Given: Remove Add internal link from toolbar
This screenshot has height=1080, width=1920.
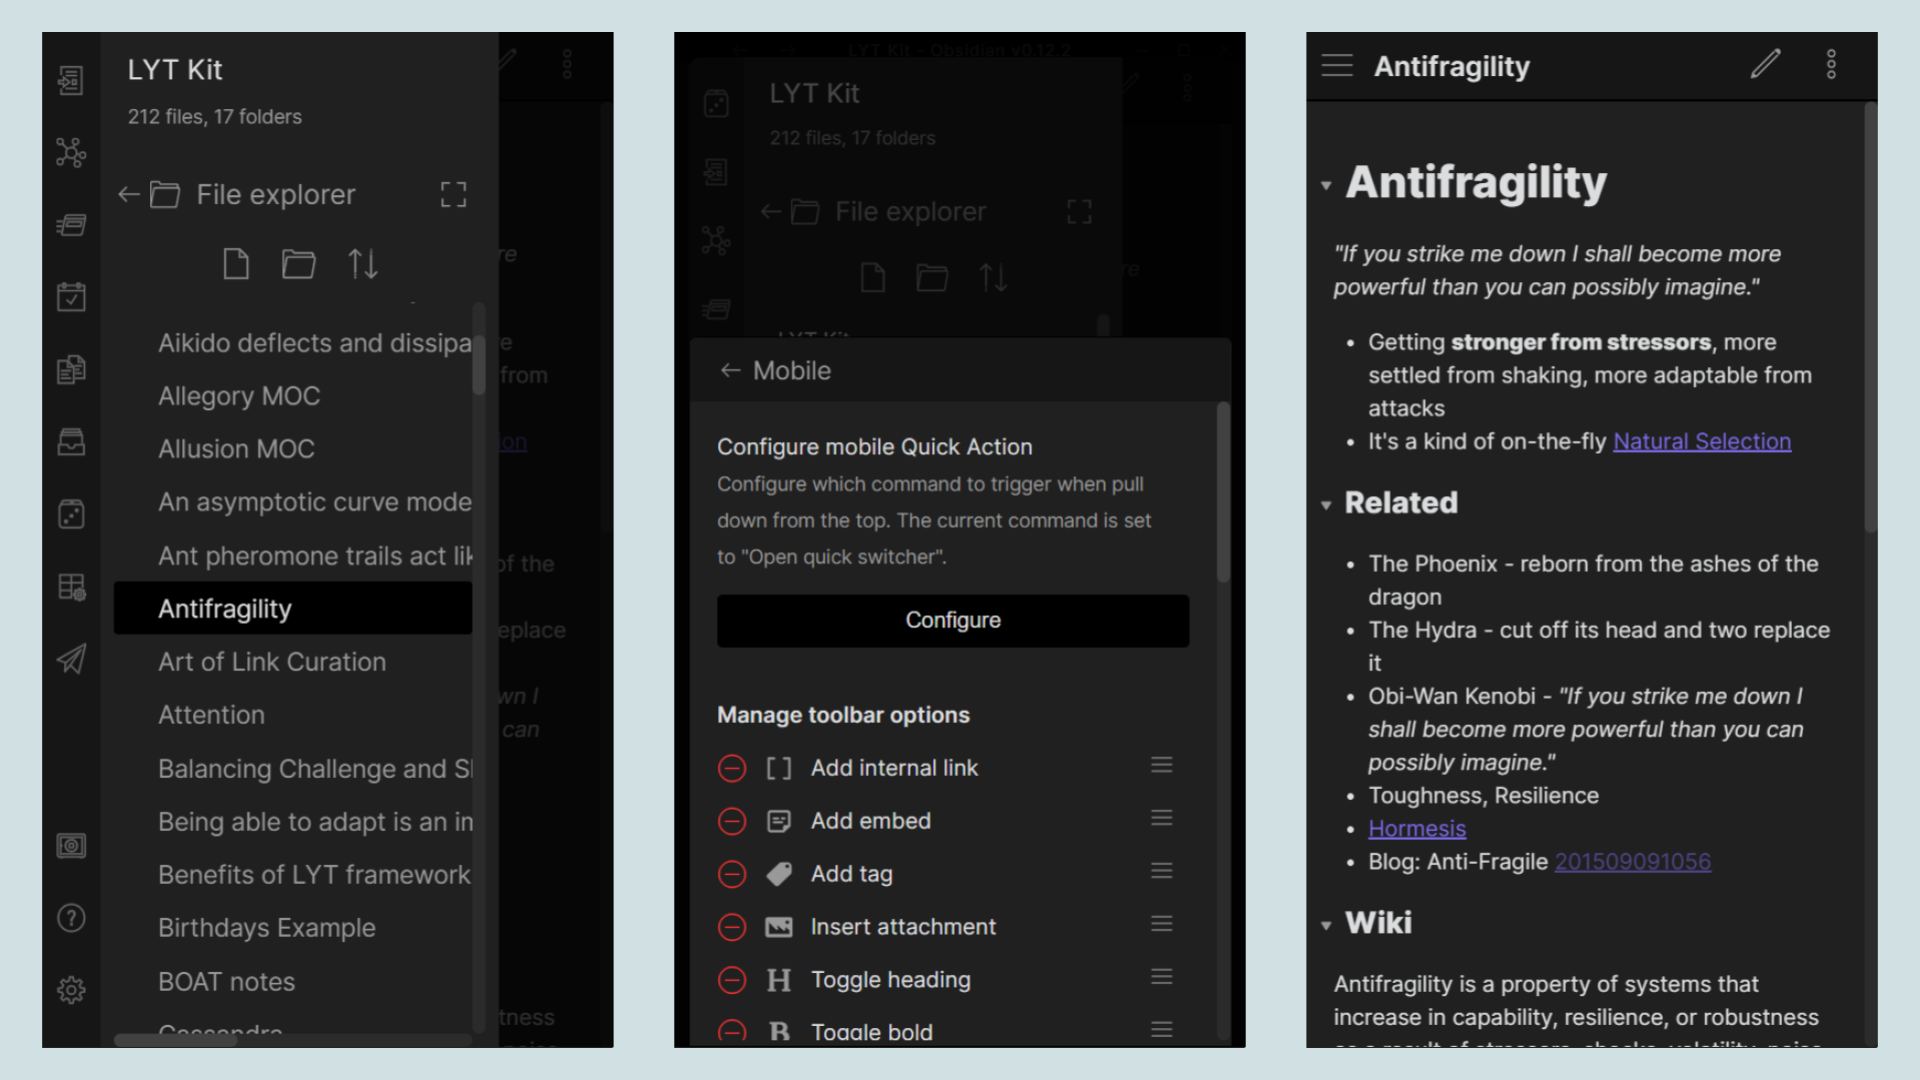Looking at the screenshot, I should tap(732, 768).
